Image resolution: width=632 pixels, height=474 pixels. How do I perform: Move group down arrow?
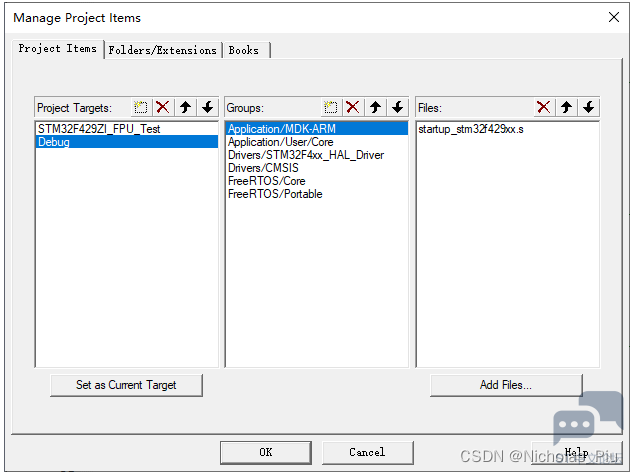tap(397, 107)
